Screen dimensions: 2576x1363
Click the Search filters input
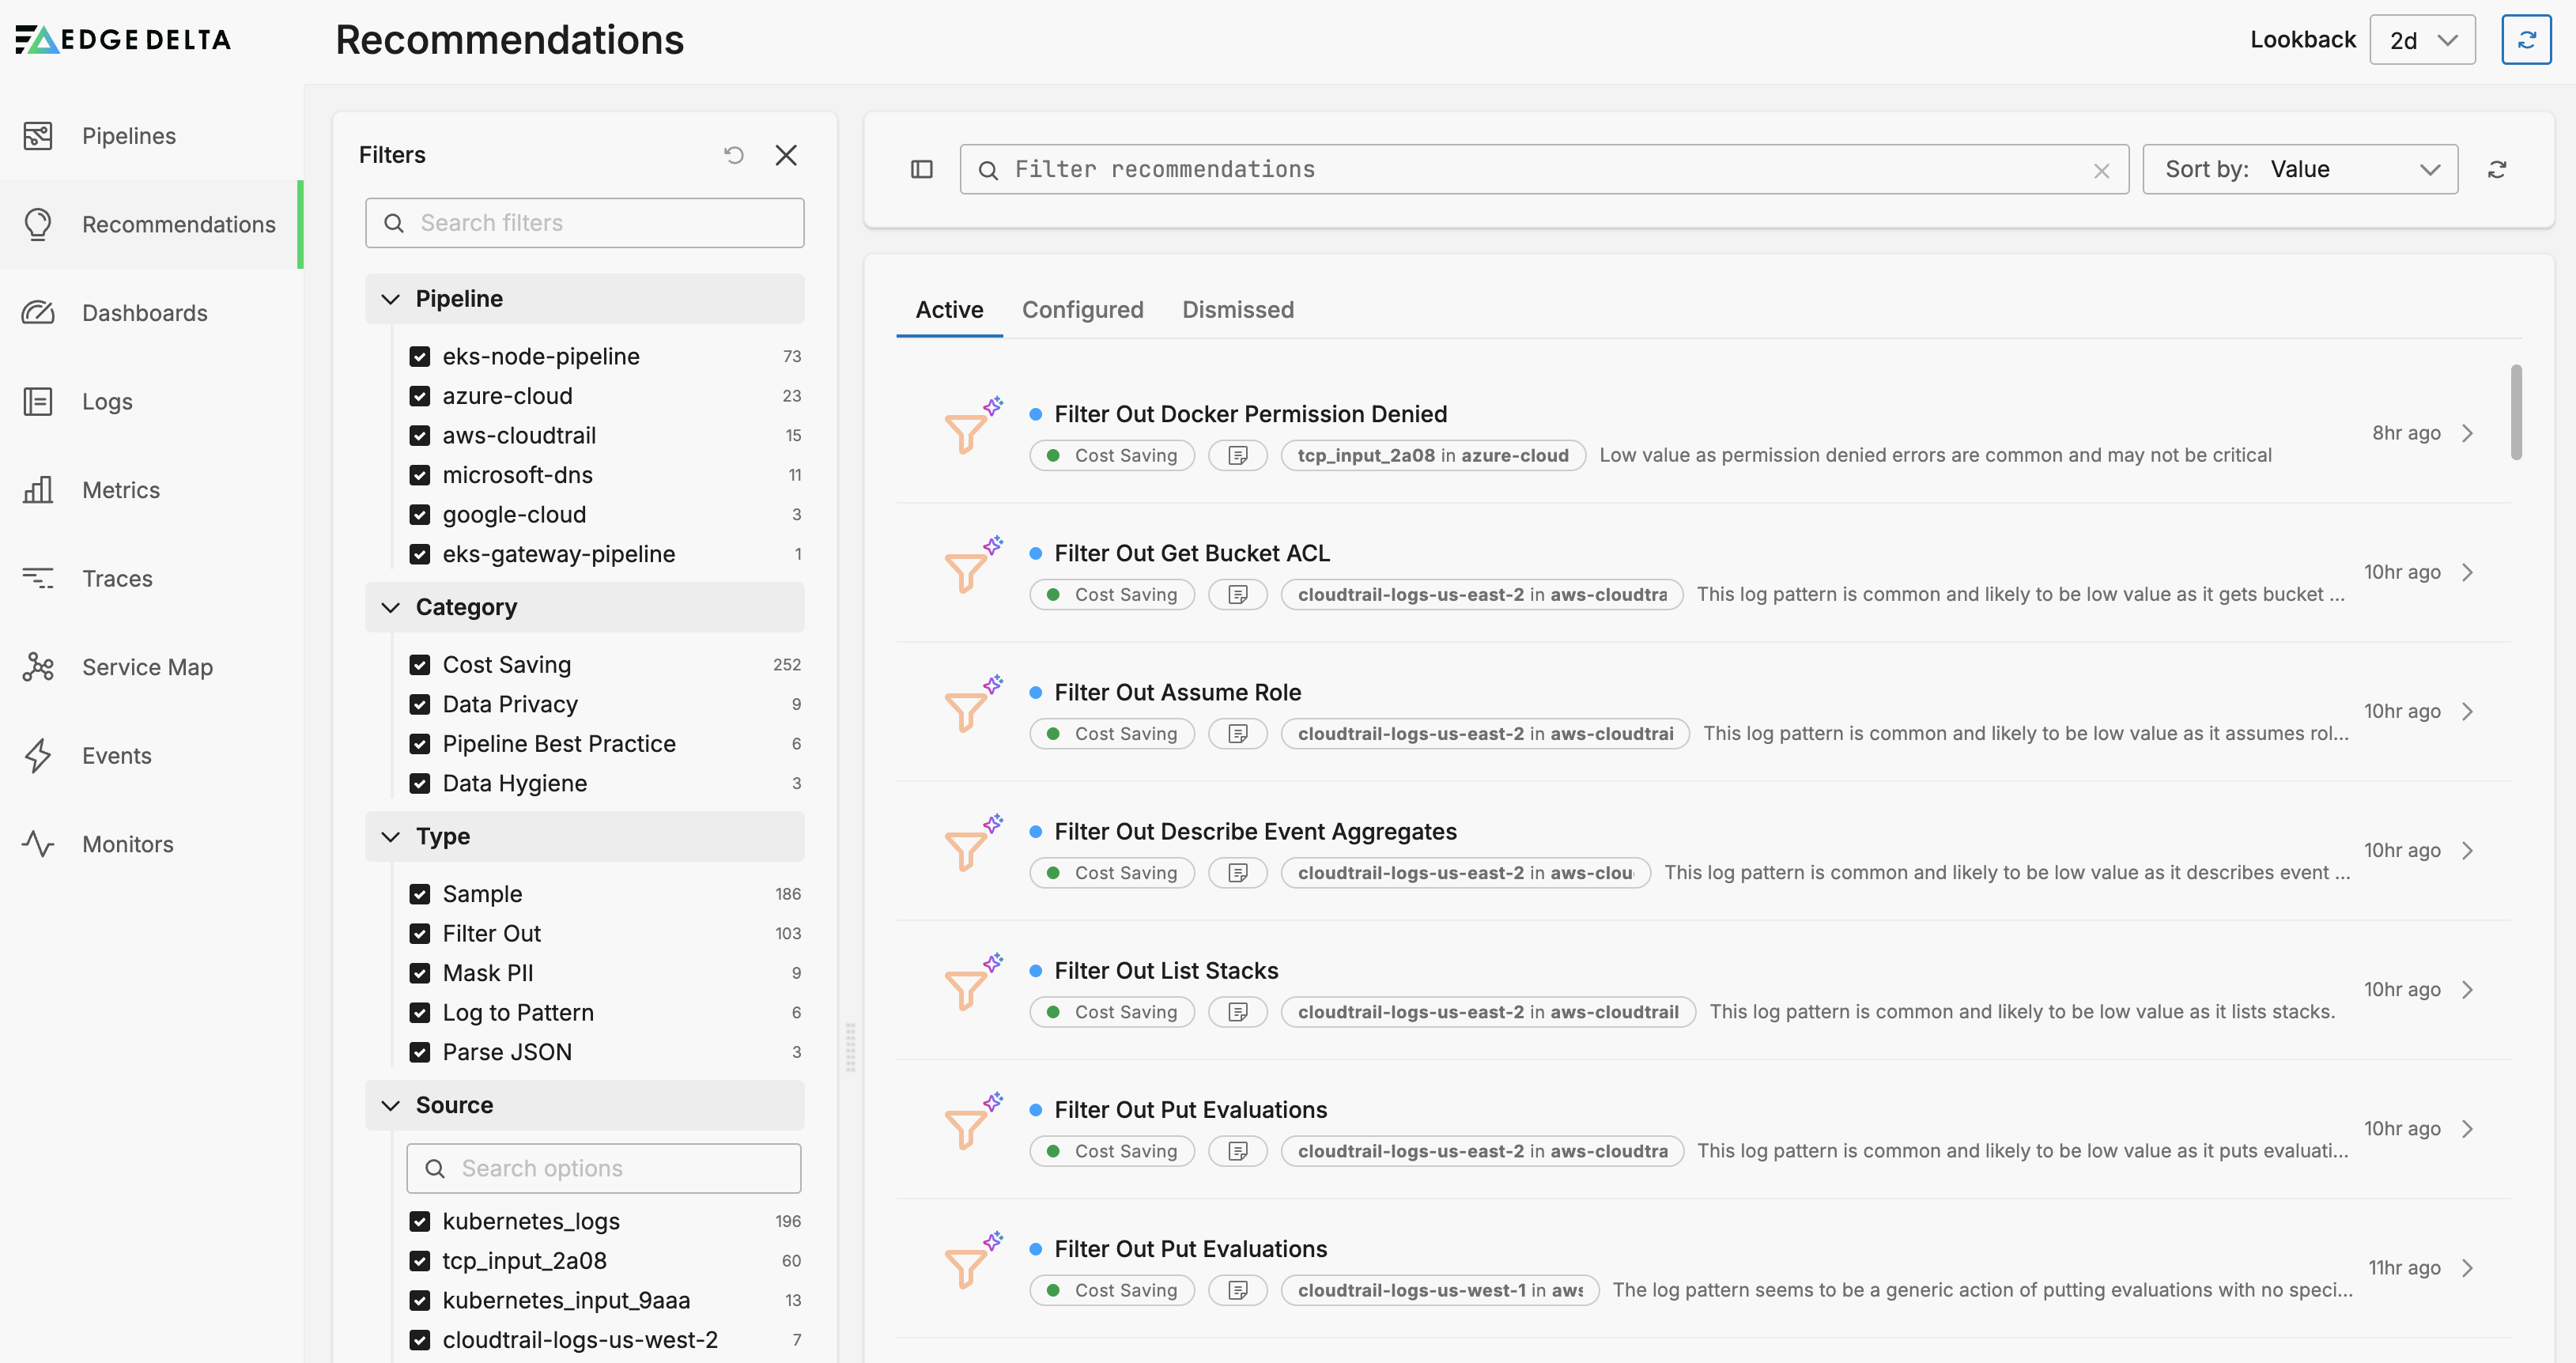pyautogui.click(x=584, y=223)
